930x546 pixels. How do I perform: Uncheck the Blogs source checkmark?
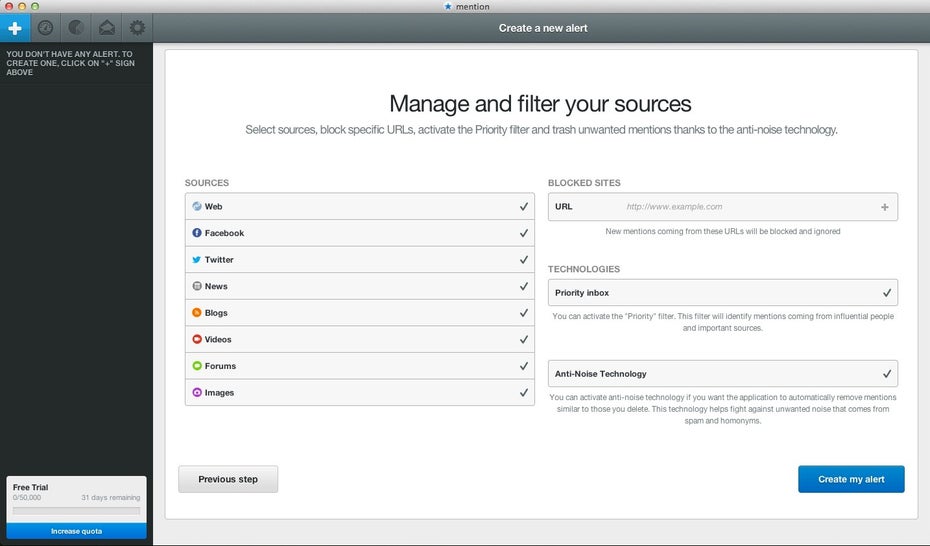(x=524, y=312)
